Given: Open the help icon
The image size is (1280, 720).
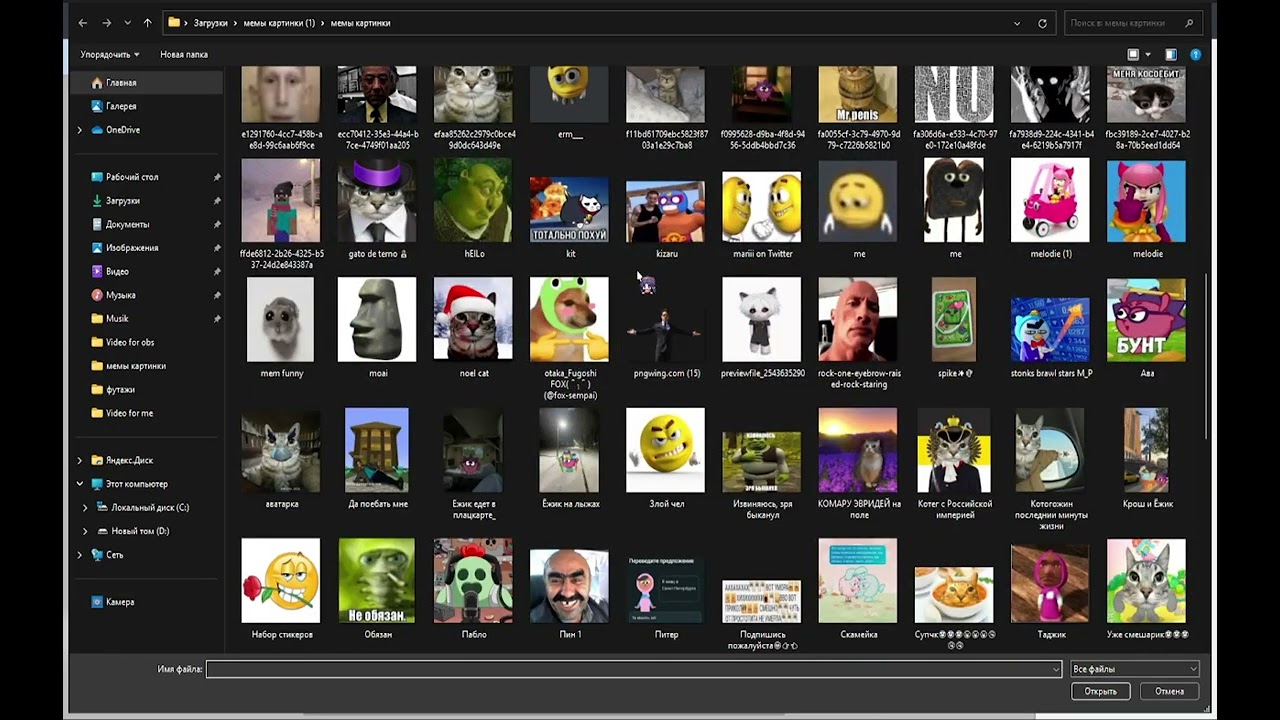Looking at the screenshot, I should [1195, 54].
